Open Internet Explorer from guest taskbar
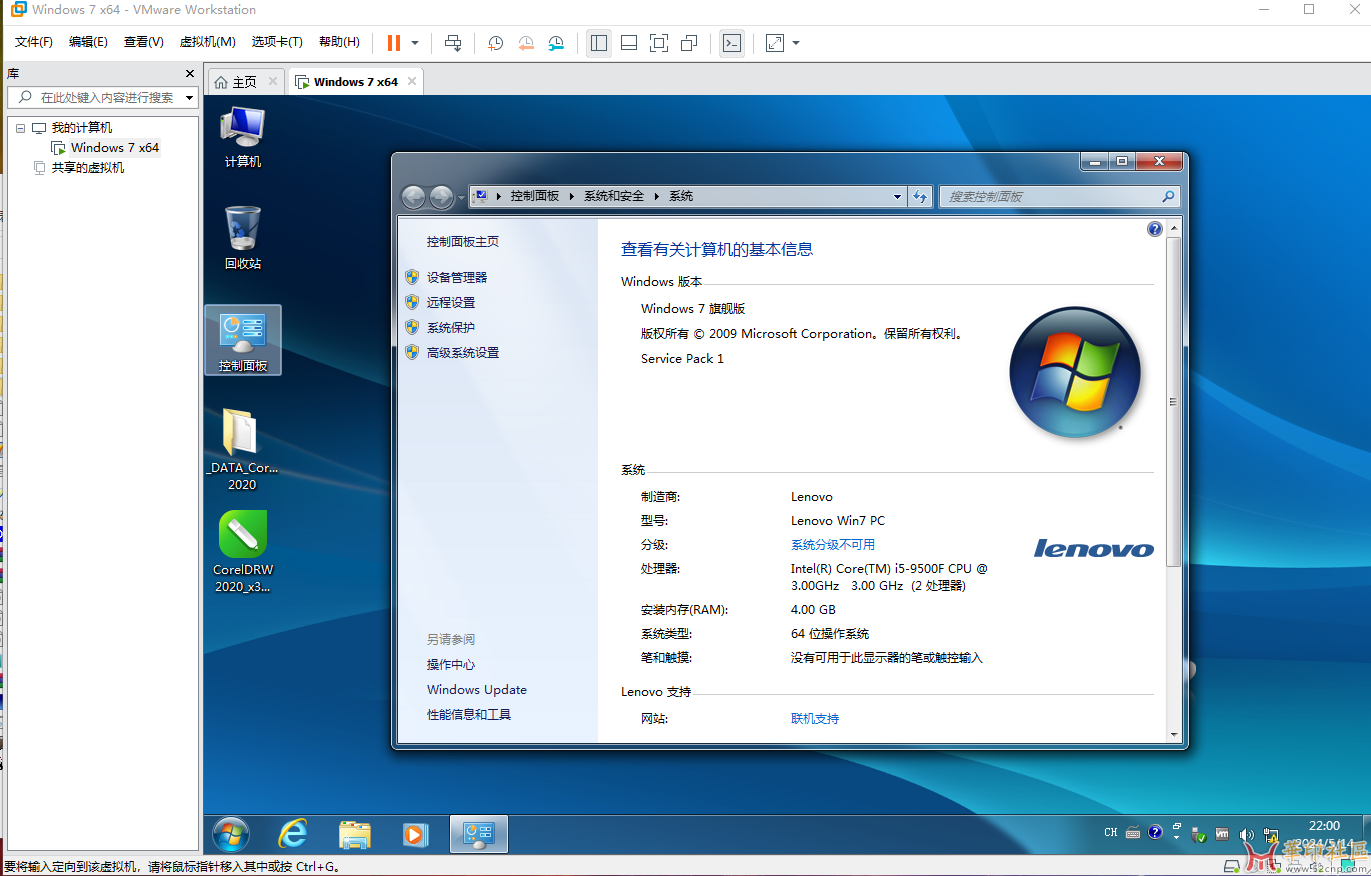The width and height of the screenshot is (1371, 876). tap(293, 833)
